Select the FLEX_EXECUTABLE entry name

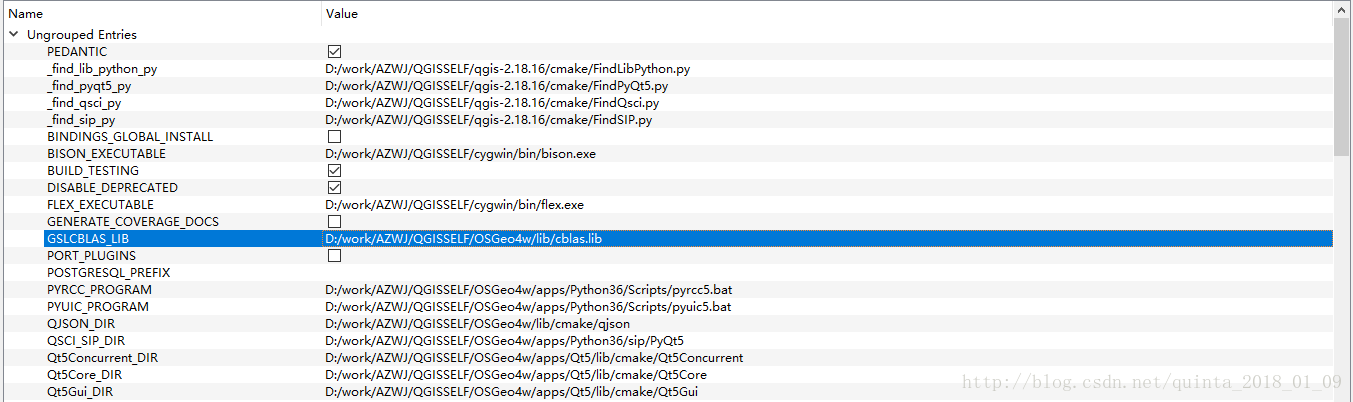pyautogui.click(x=100, y=205)
